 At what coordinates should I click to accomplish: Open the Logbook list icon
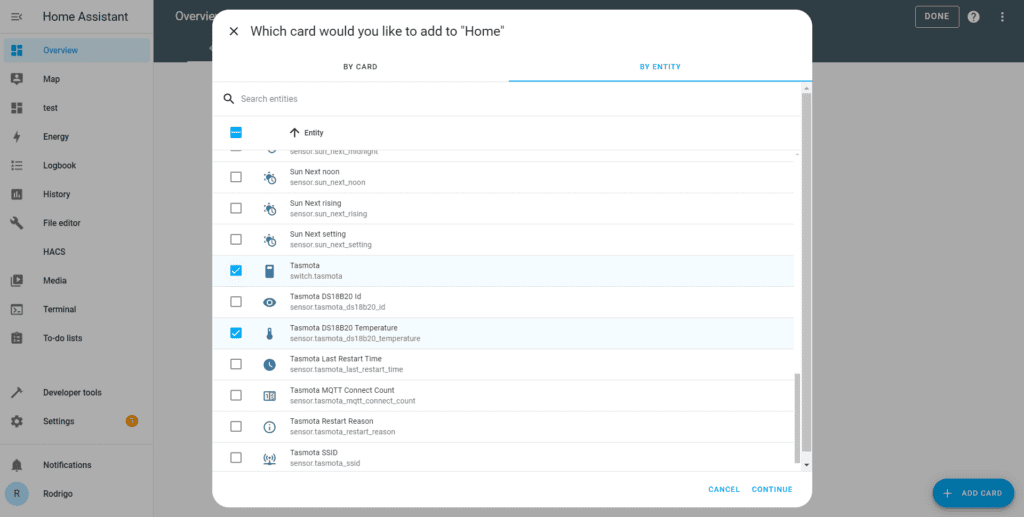[17, 165]
